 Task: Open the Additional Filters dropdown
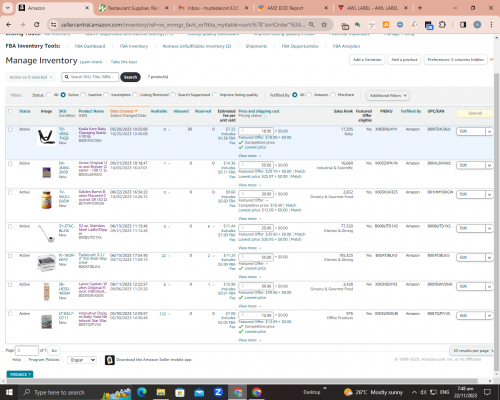388,95
